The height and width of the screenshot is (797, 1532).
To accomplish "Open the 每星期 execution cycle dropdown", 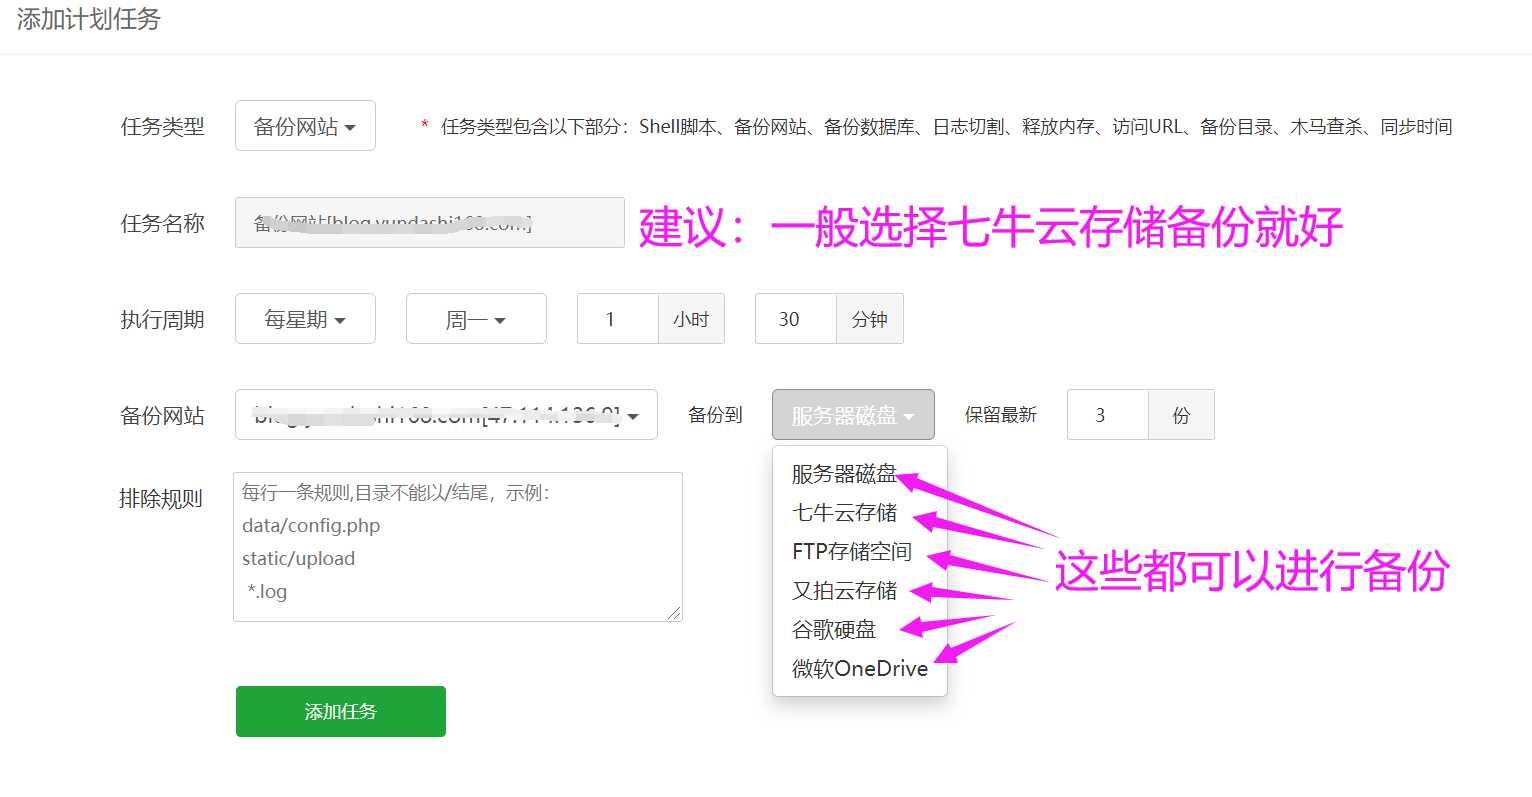I will tap(305, 319).
